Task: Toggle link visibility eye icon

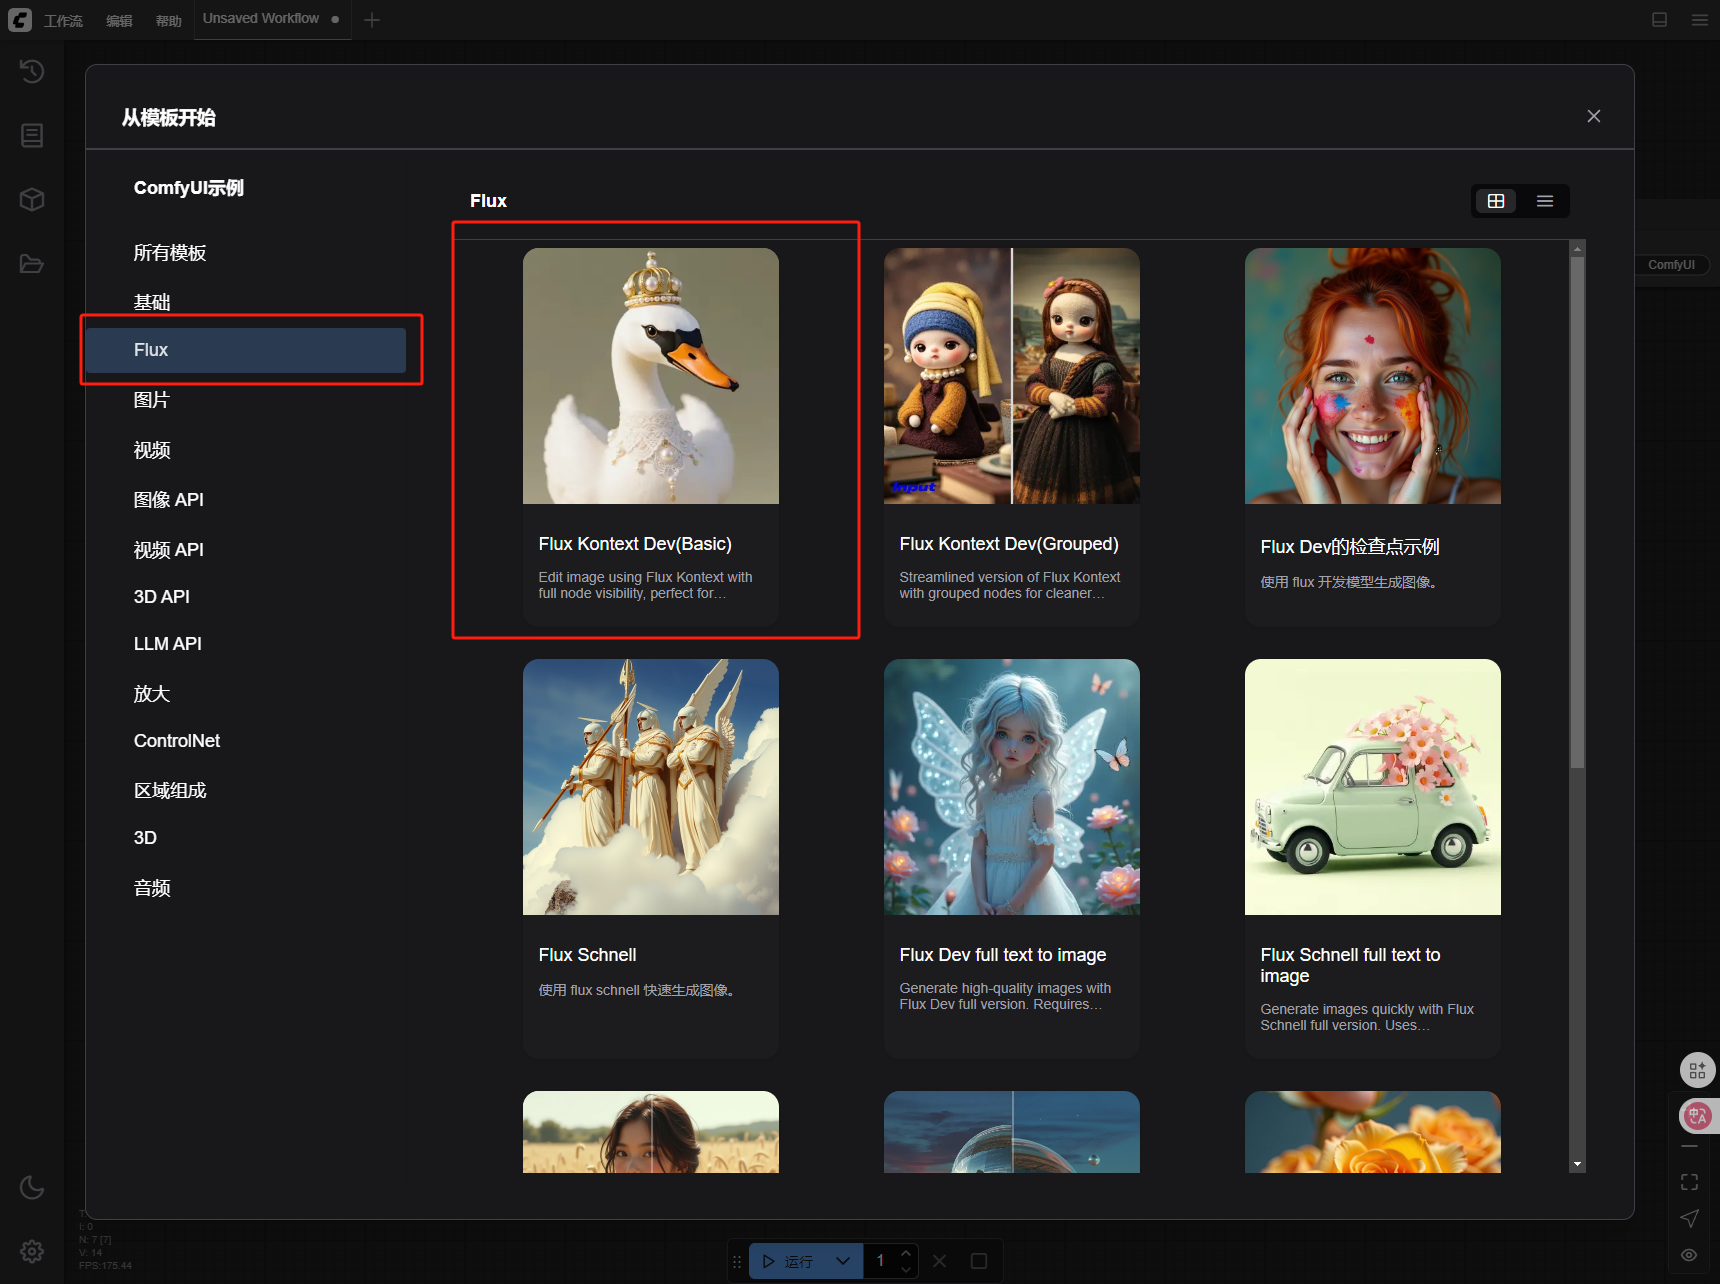Action: point(1690,1254)
